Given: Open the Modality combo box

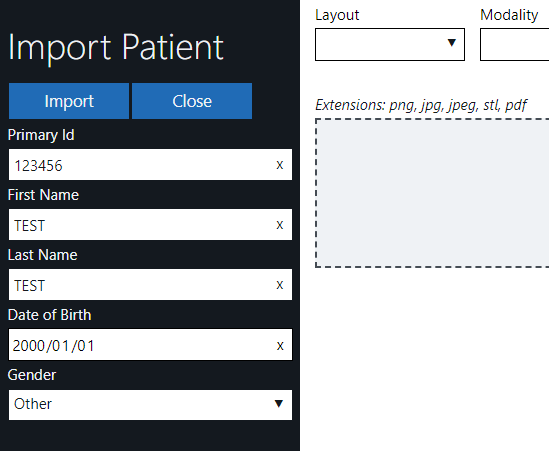Looking at the screenshot, I should pos(514,44).
